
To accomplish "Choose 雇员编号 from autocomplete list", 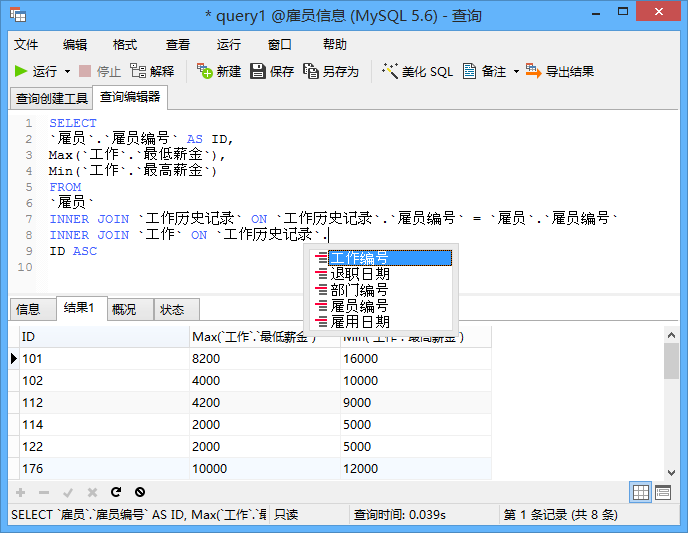I will pyautogui.click(x=383, y=306).
